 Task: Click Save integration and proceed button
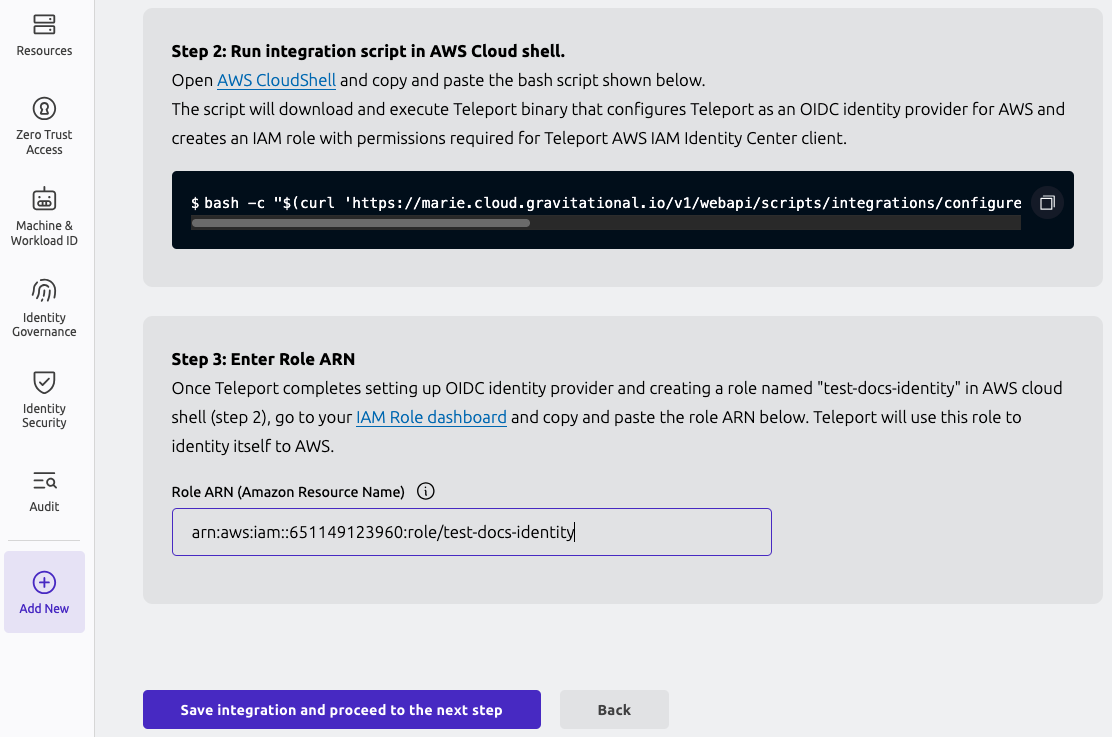(x=341, y=709)
